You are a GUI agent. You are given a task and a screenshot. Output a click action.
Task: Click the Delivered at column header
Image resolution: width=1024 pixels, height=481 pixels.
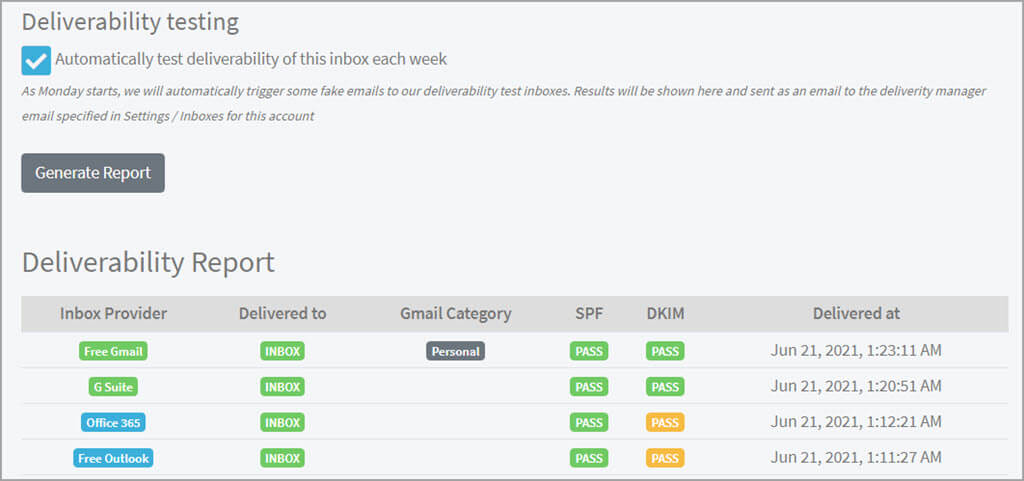pos(856,313)
